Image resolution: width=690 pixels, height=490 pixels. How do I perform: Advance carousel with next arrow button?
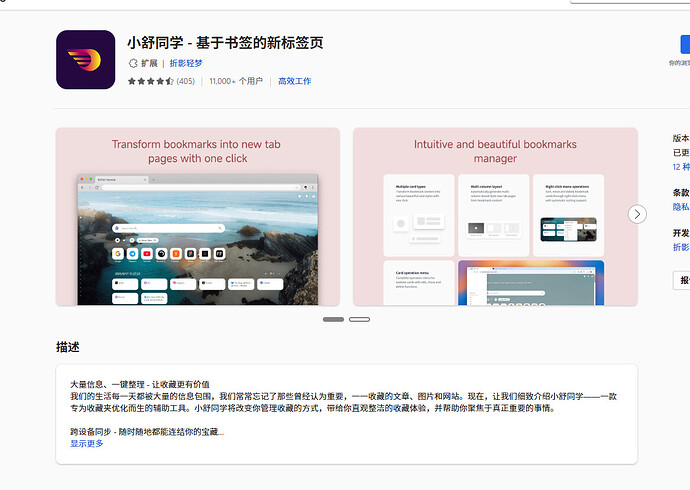(637, 214)
